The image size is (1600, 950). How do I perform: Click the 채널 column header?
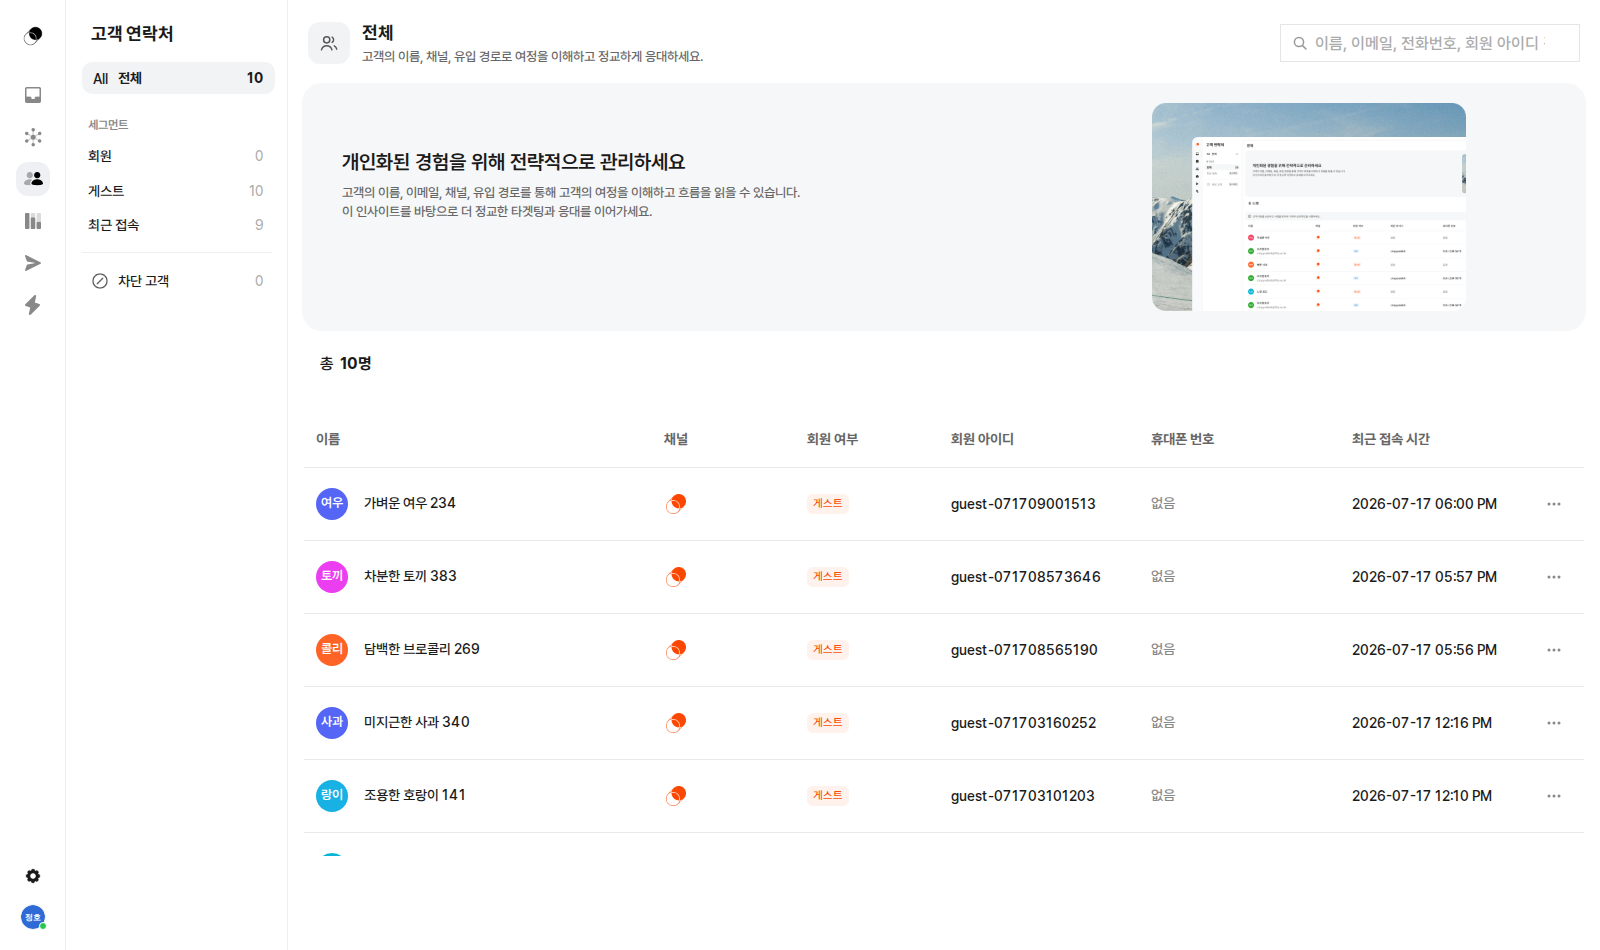tap(676, 439)
